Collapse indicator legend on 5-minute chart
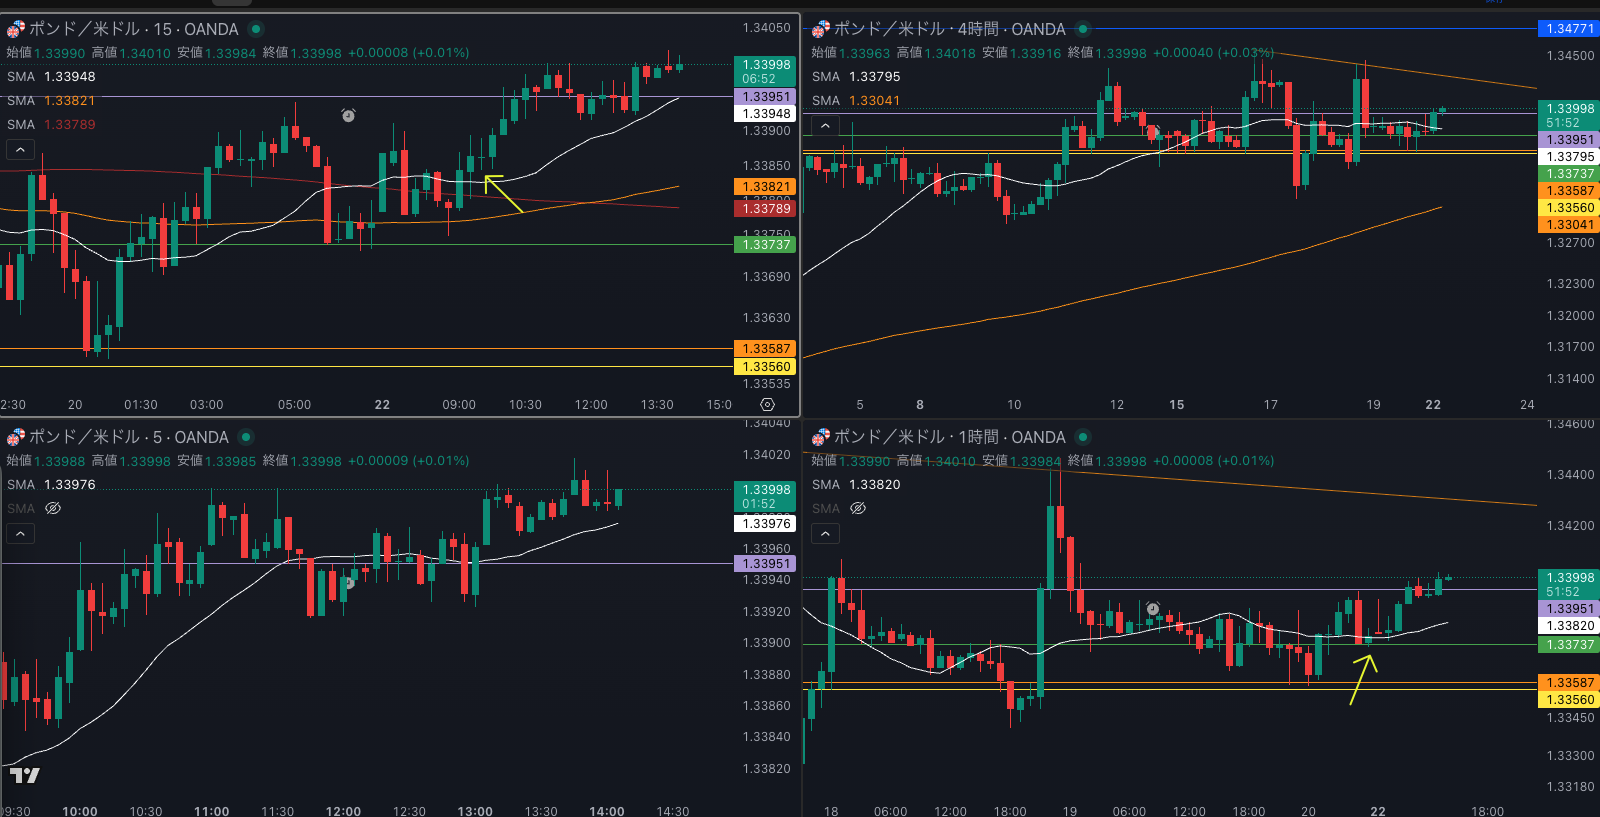 pyautogui.click(x=20, y=534)
